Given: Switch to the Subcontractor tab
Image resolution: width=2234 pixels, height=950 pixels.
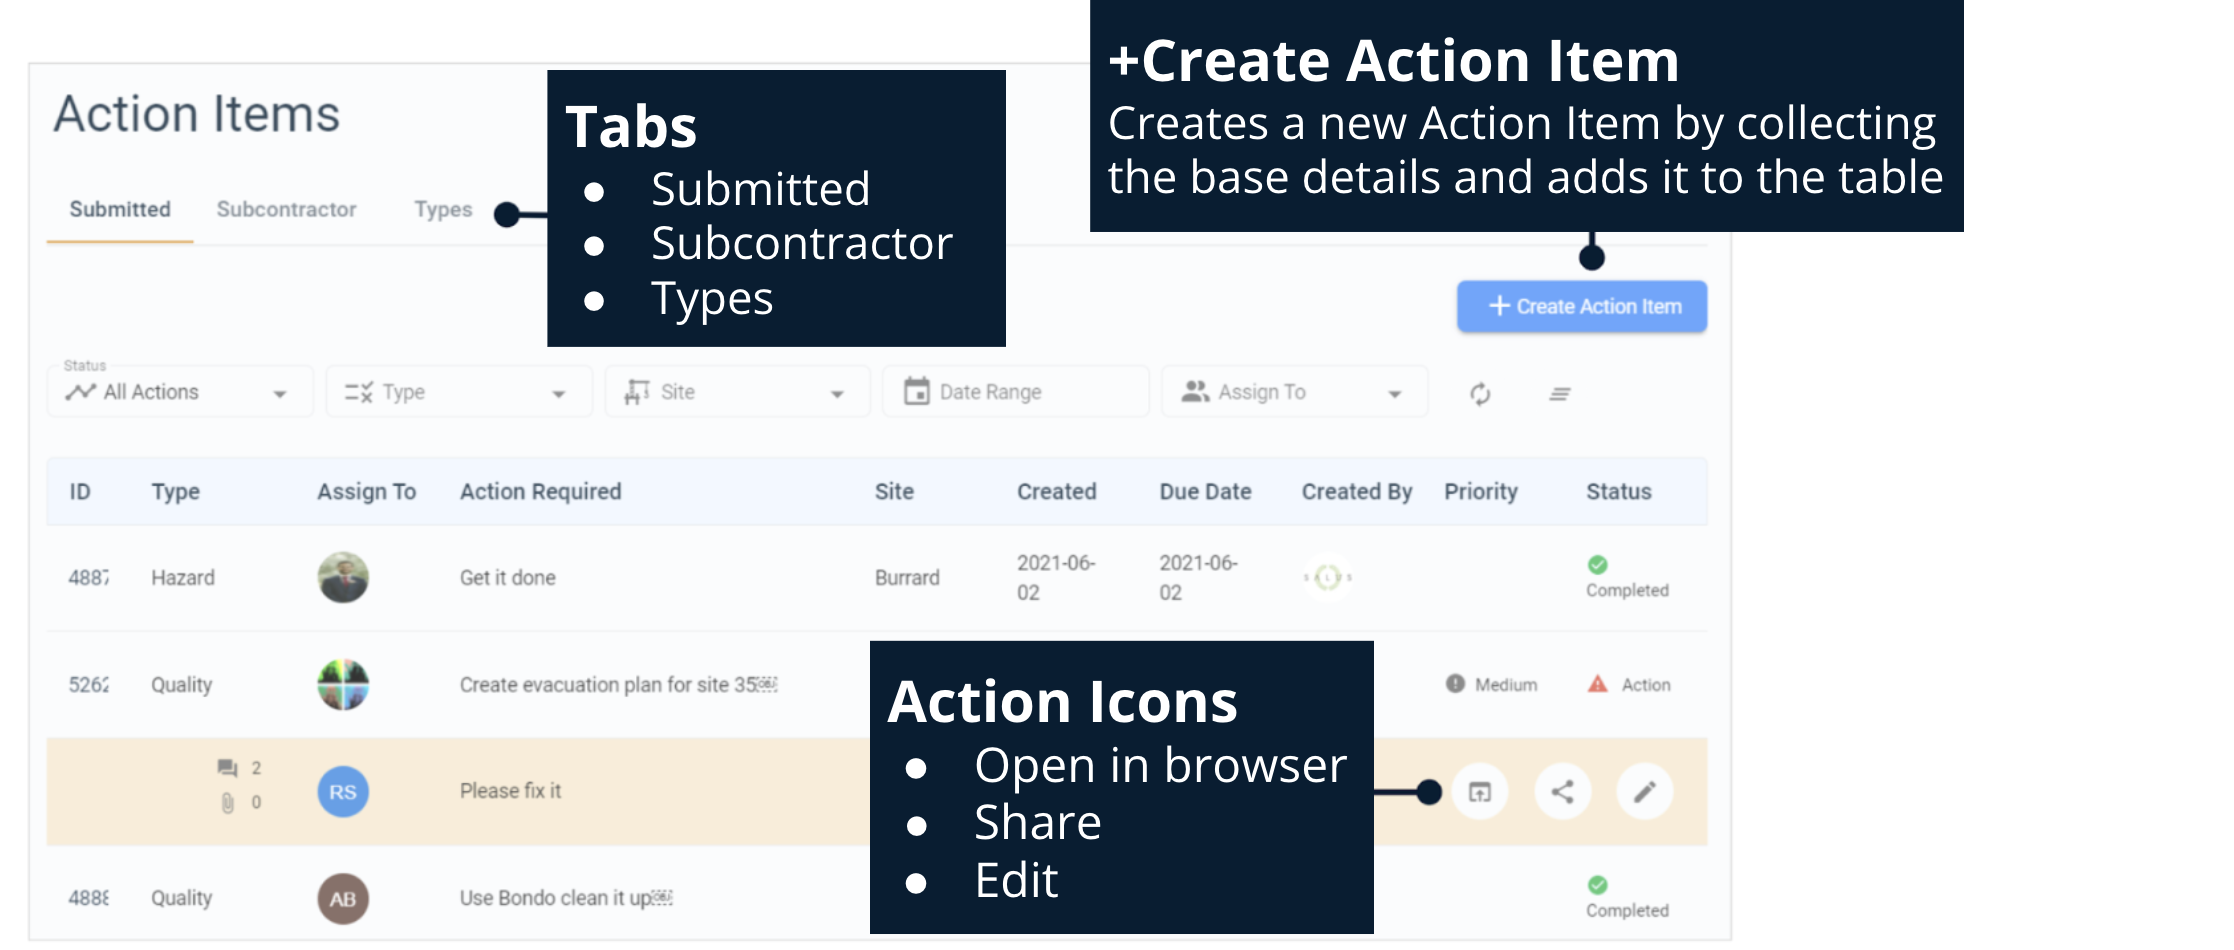Looking at the screenshot, I should pyautogui.click(x=286, y=210).
